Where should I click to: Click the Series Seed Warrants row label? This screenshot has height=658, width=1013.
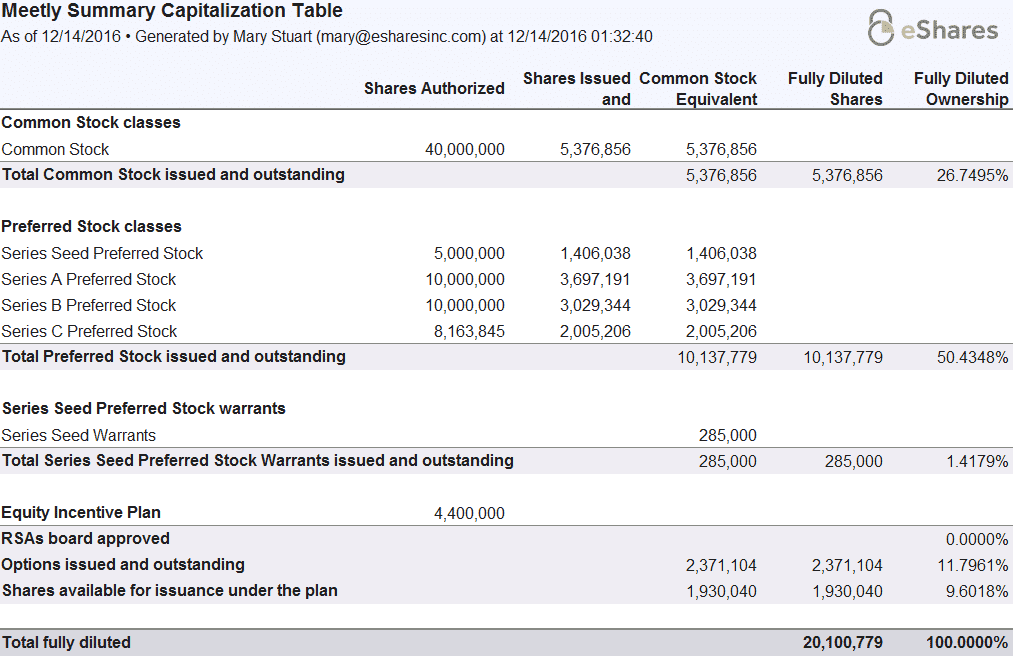click(x=79, y=435)
